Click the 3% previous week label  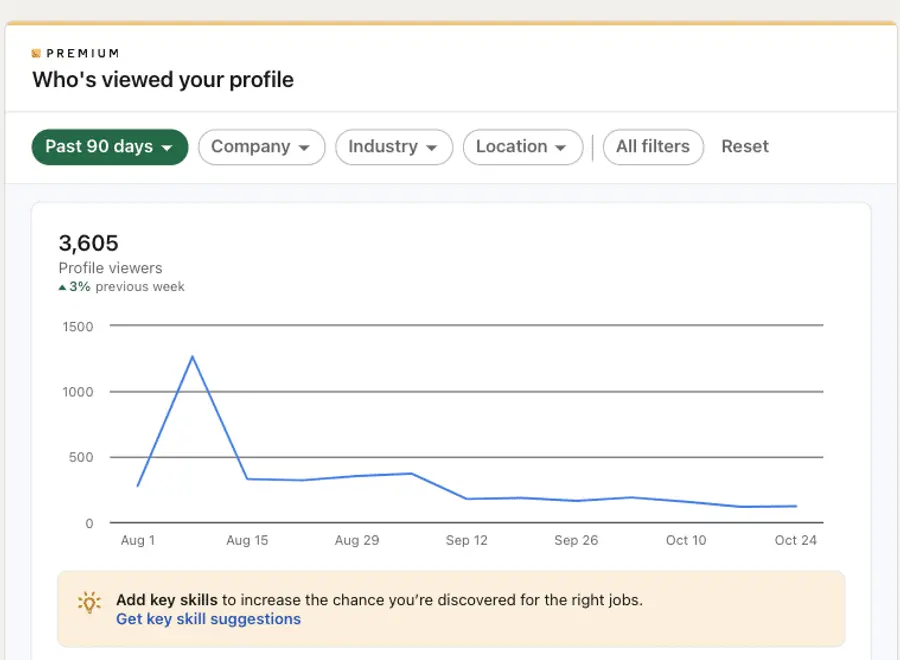121,286
